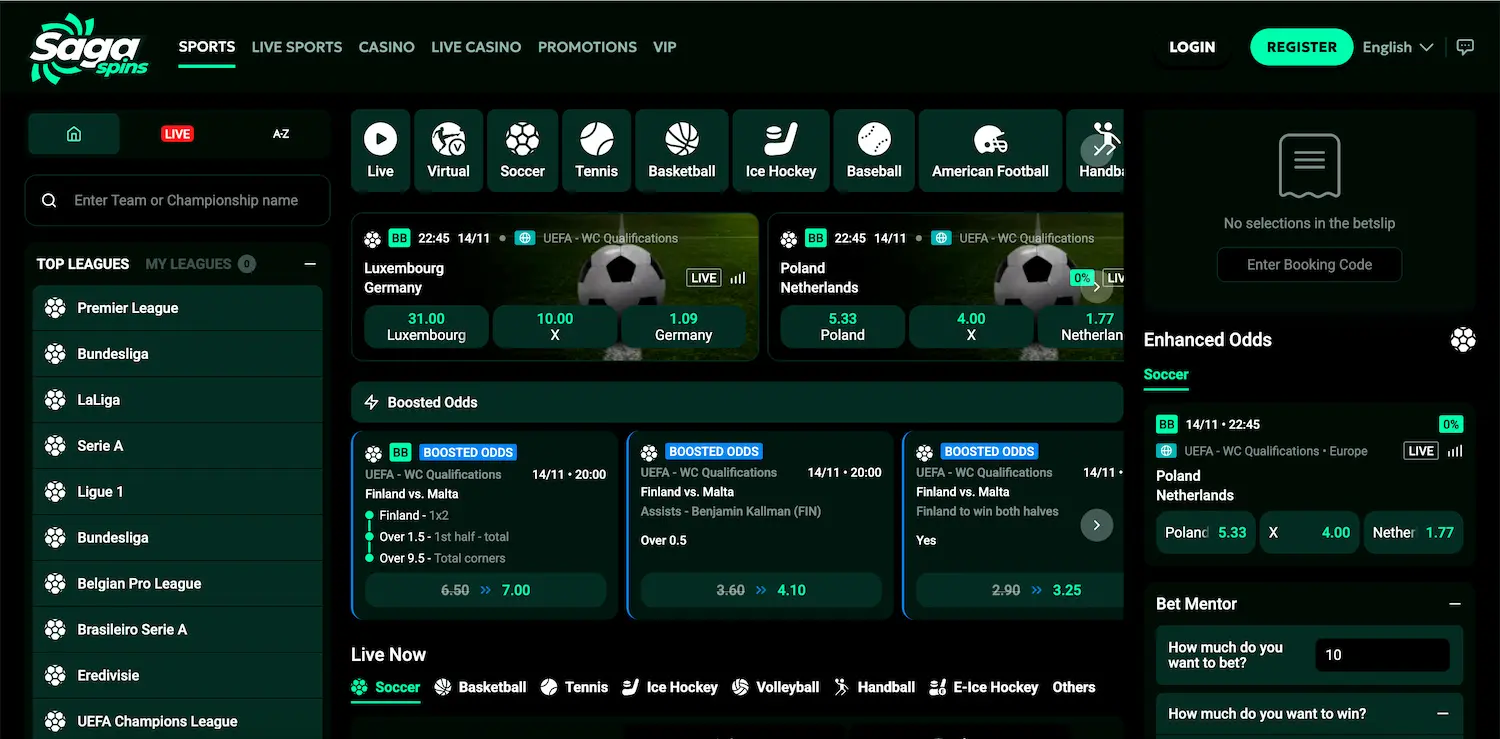Switch to the LIVE tab in the sidebar
The width and height of the screenshot is (1500, 739).
click(177, 131)
